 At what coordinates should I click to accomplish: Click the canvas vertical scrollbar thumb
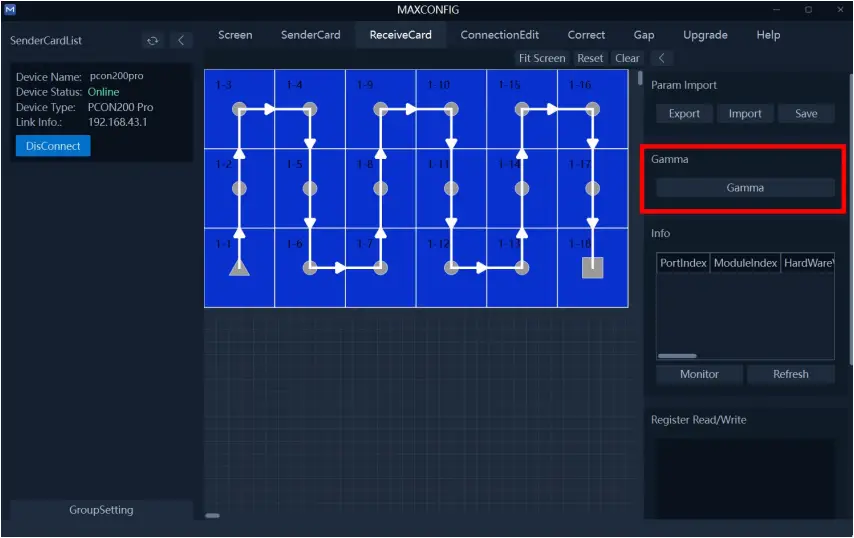640,78
